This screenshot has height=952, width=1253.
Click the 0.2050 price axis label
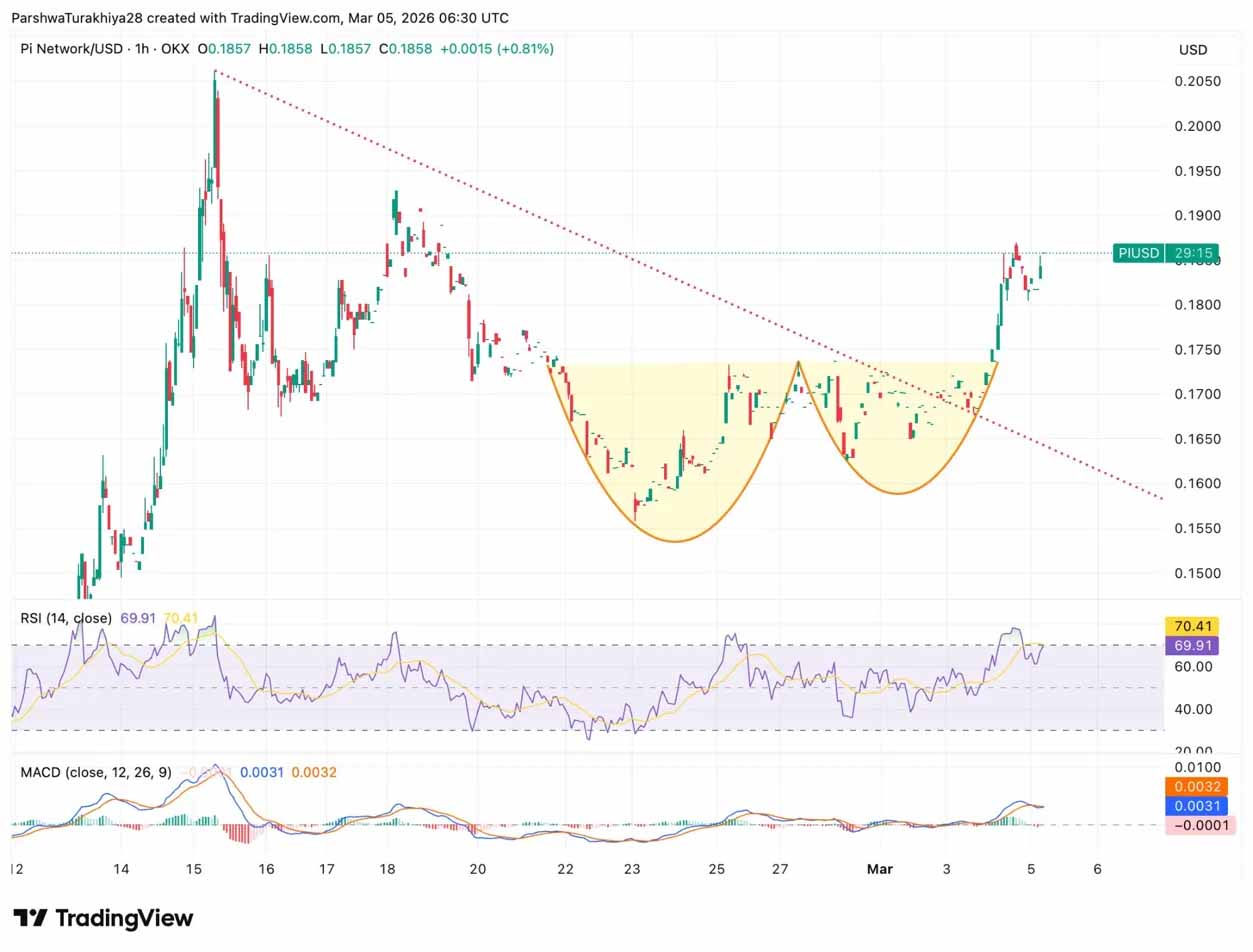1197,81
